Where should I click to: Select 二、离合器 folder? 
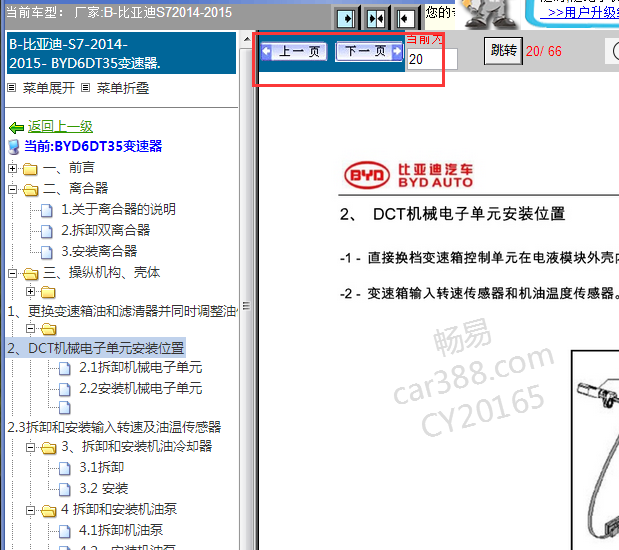coord(75,188)
